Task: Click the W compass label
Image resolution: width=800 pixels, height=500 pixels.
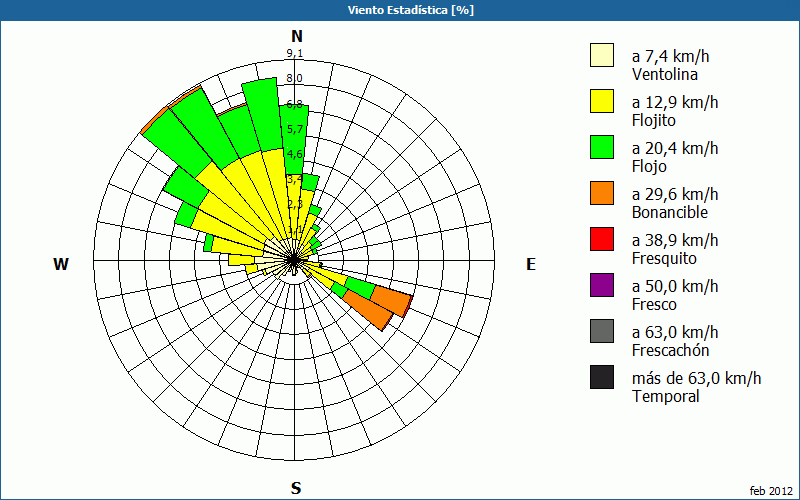Action: [61, 264]
